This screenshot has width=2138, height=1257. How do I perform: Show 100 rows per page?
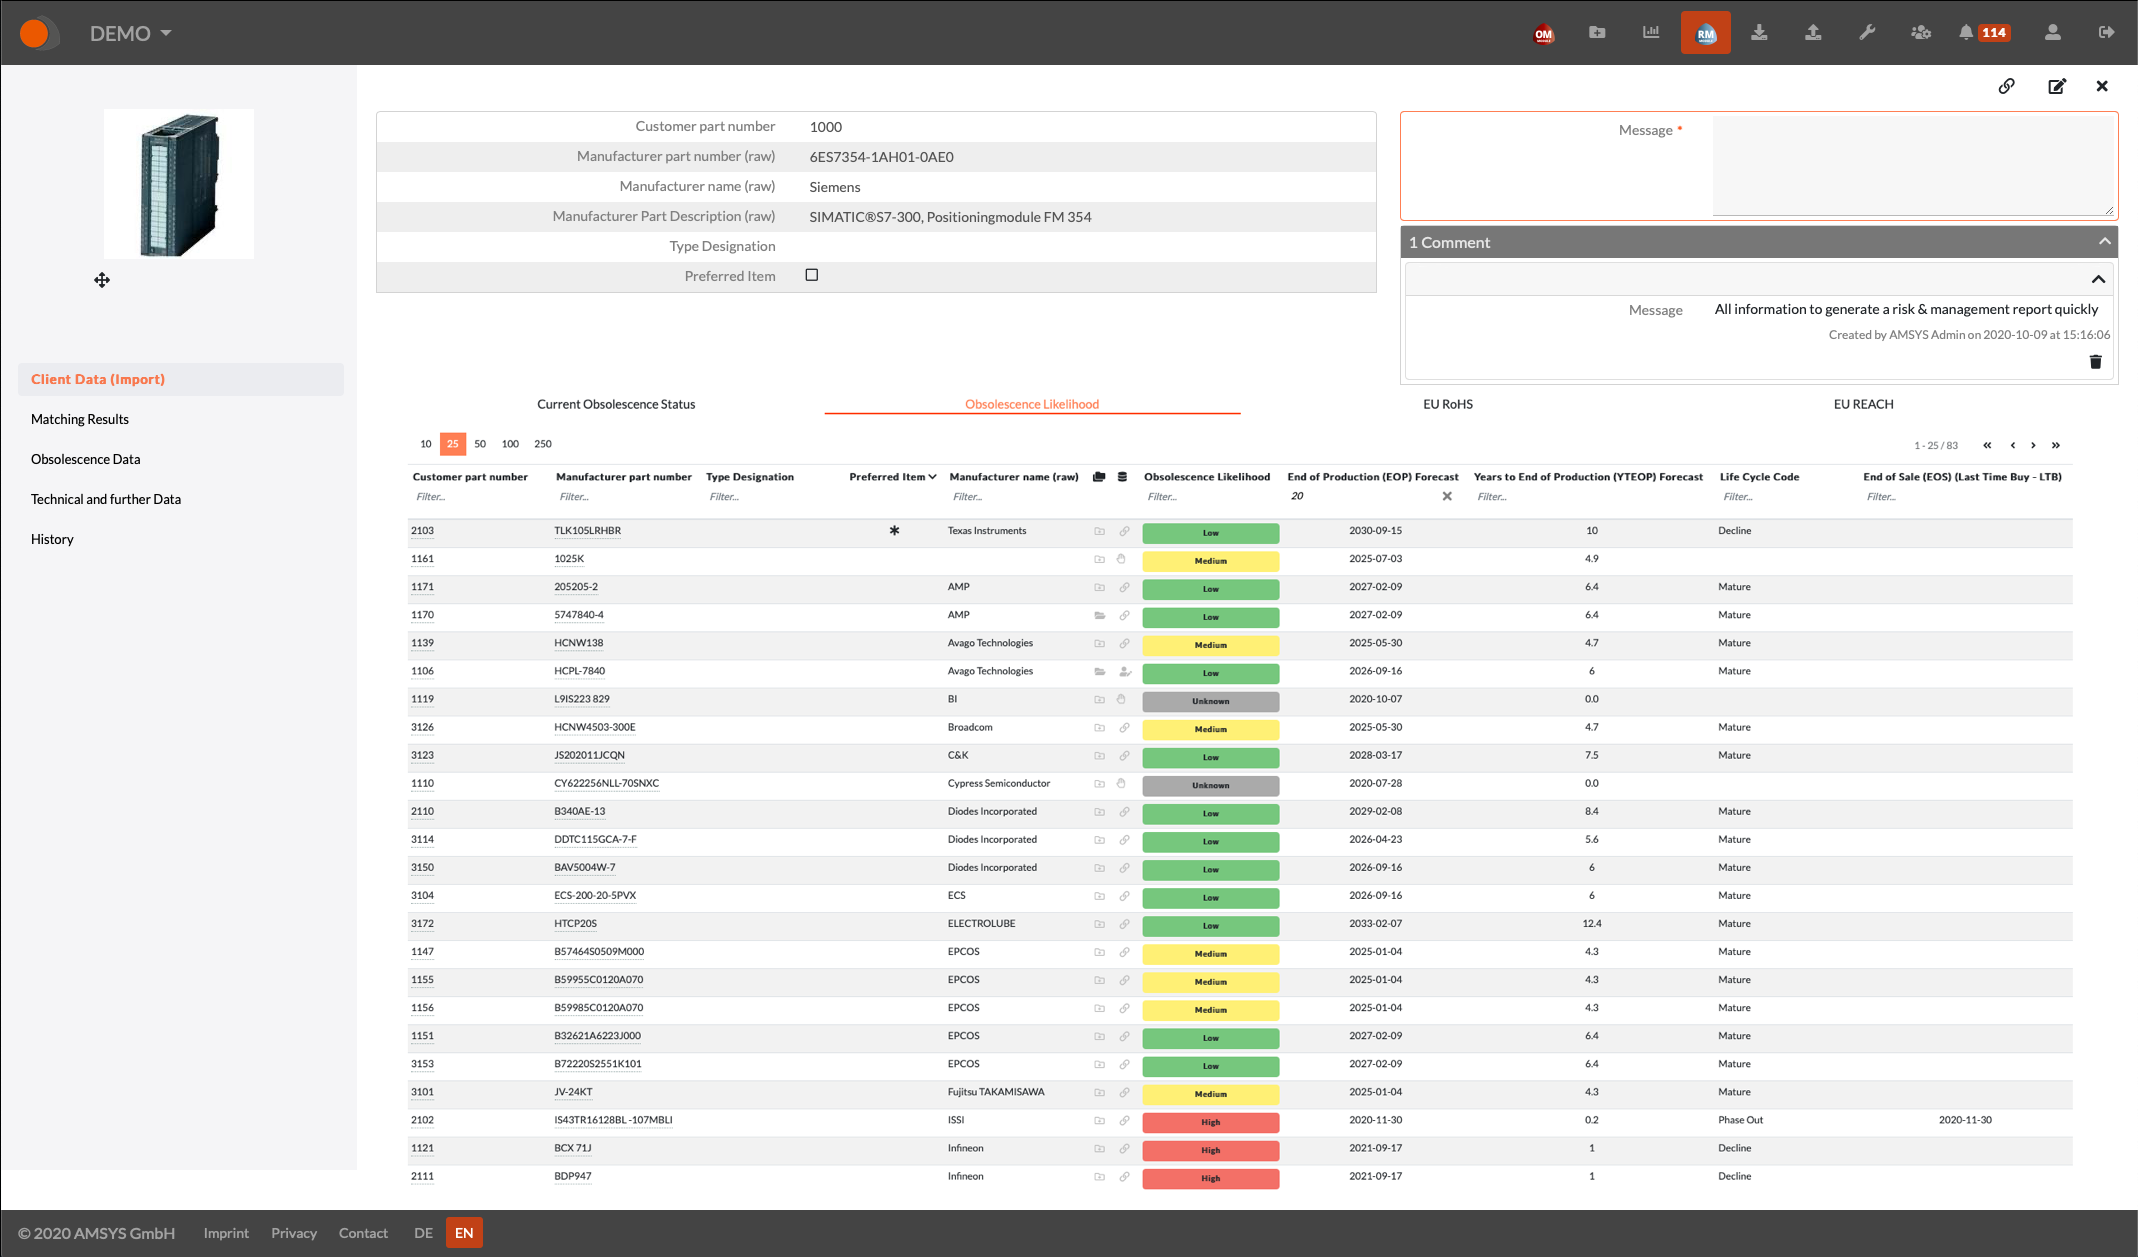510,443
